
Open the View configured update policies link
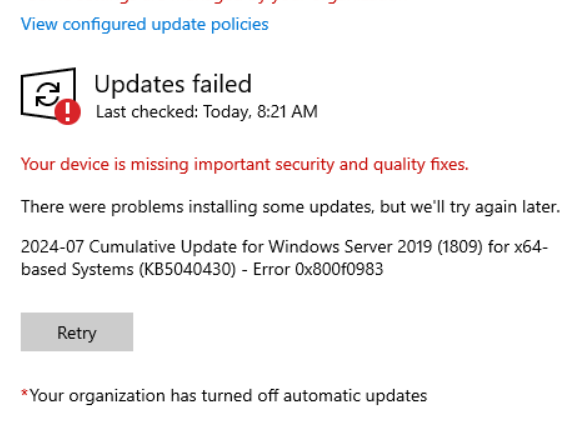pyautogui.click(x=145, y=25)
